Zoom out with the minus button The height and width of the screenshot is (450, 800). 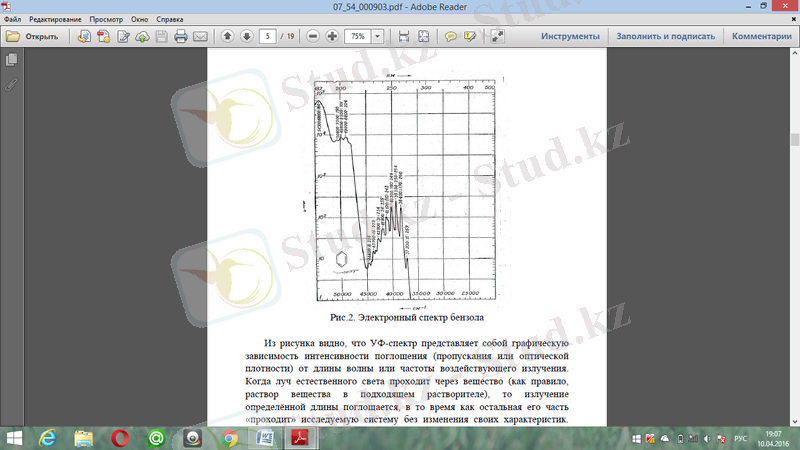pyautogui.click(x=313, y=36)
